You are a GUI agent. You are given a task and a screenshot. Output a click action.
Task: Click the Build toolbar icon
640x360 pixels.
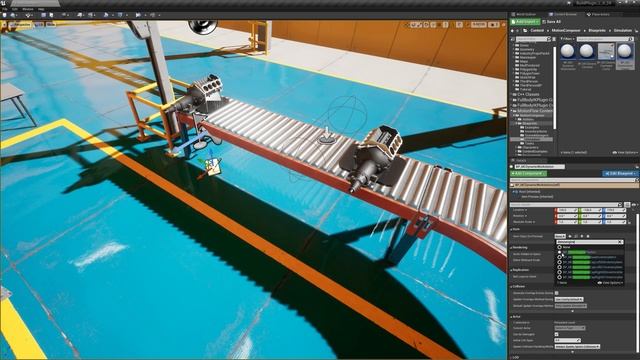click(106, 15)
